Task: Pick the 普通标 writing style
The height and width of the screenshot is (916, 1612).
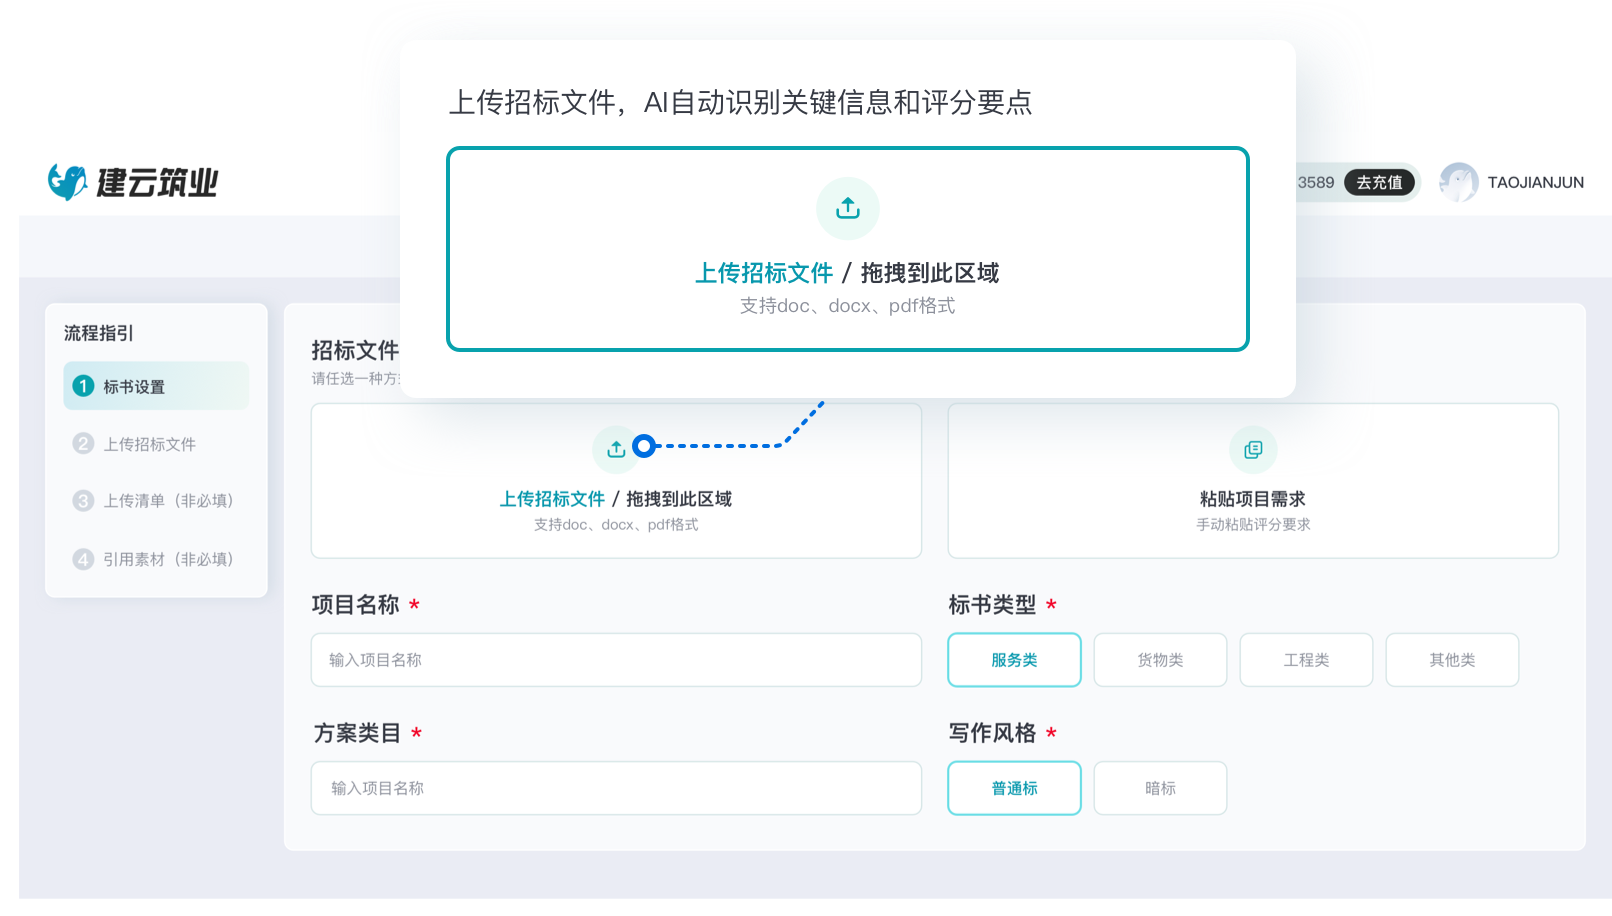Action: pos(1014,788)
